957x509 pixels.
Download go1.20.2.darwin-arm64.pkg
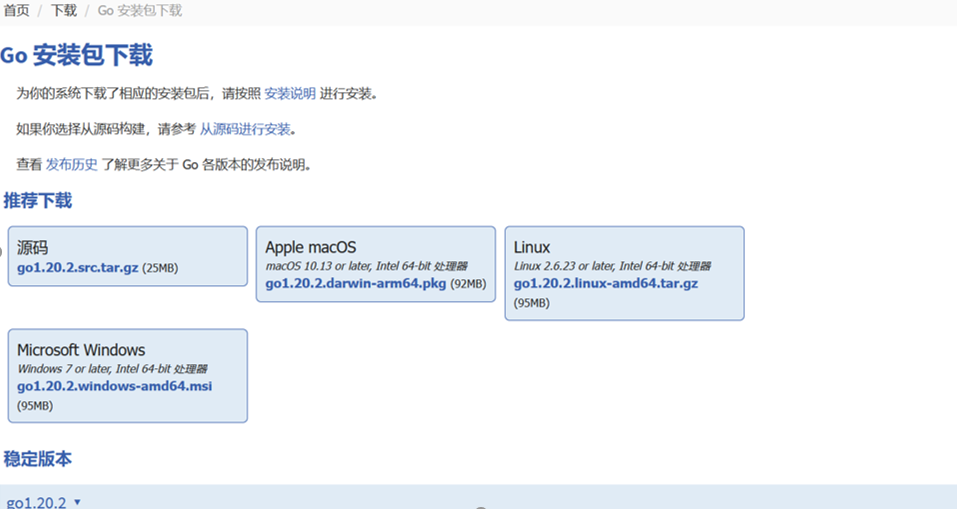click(x=356, y=283)
